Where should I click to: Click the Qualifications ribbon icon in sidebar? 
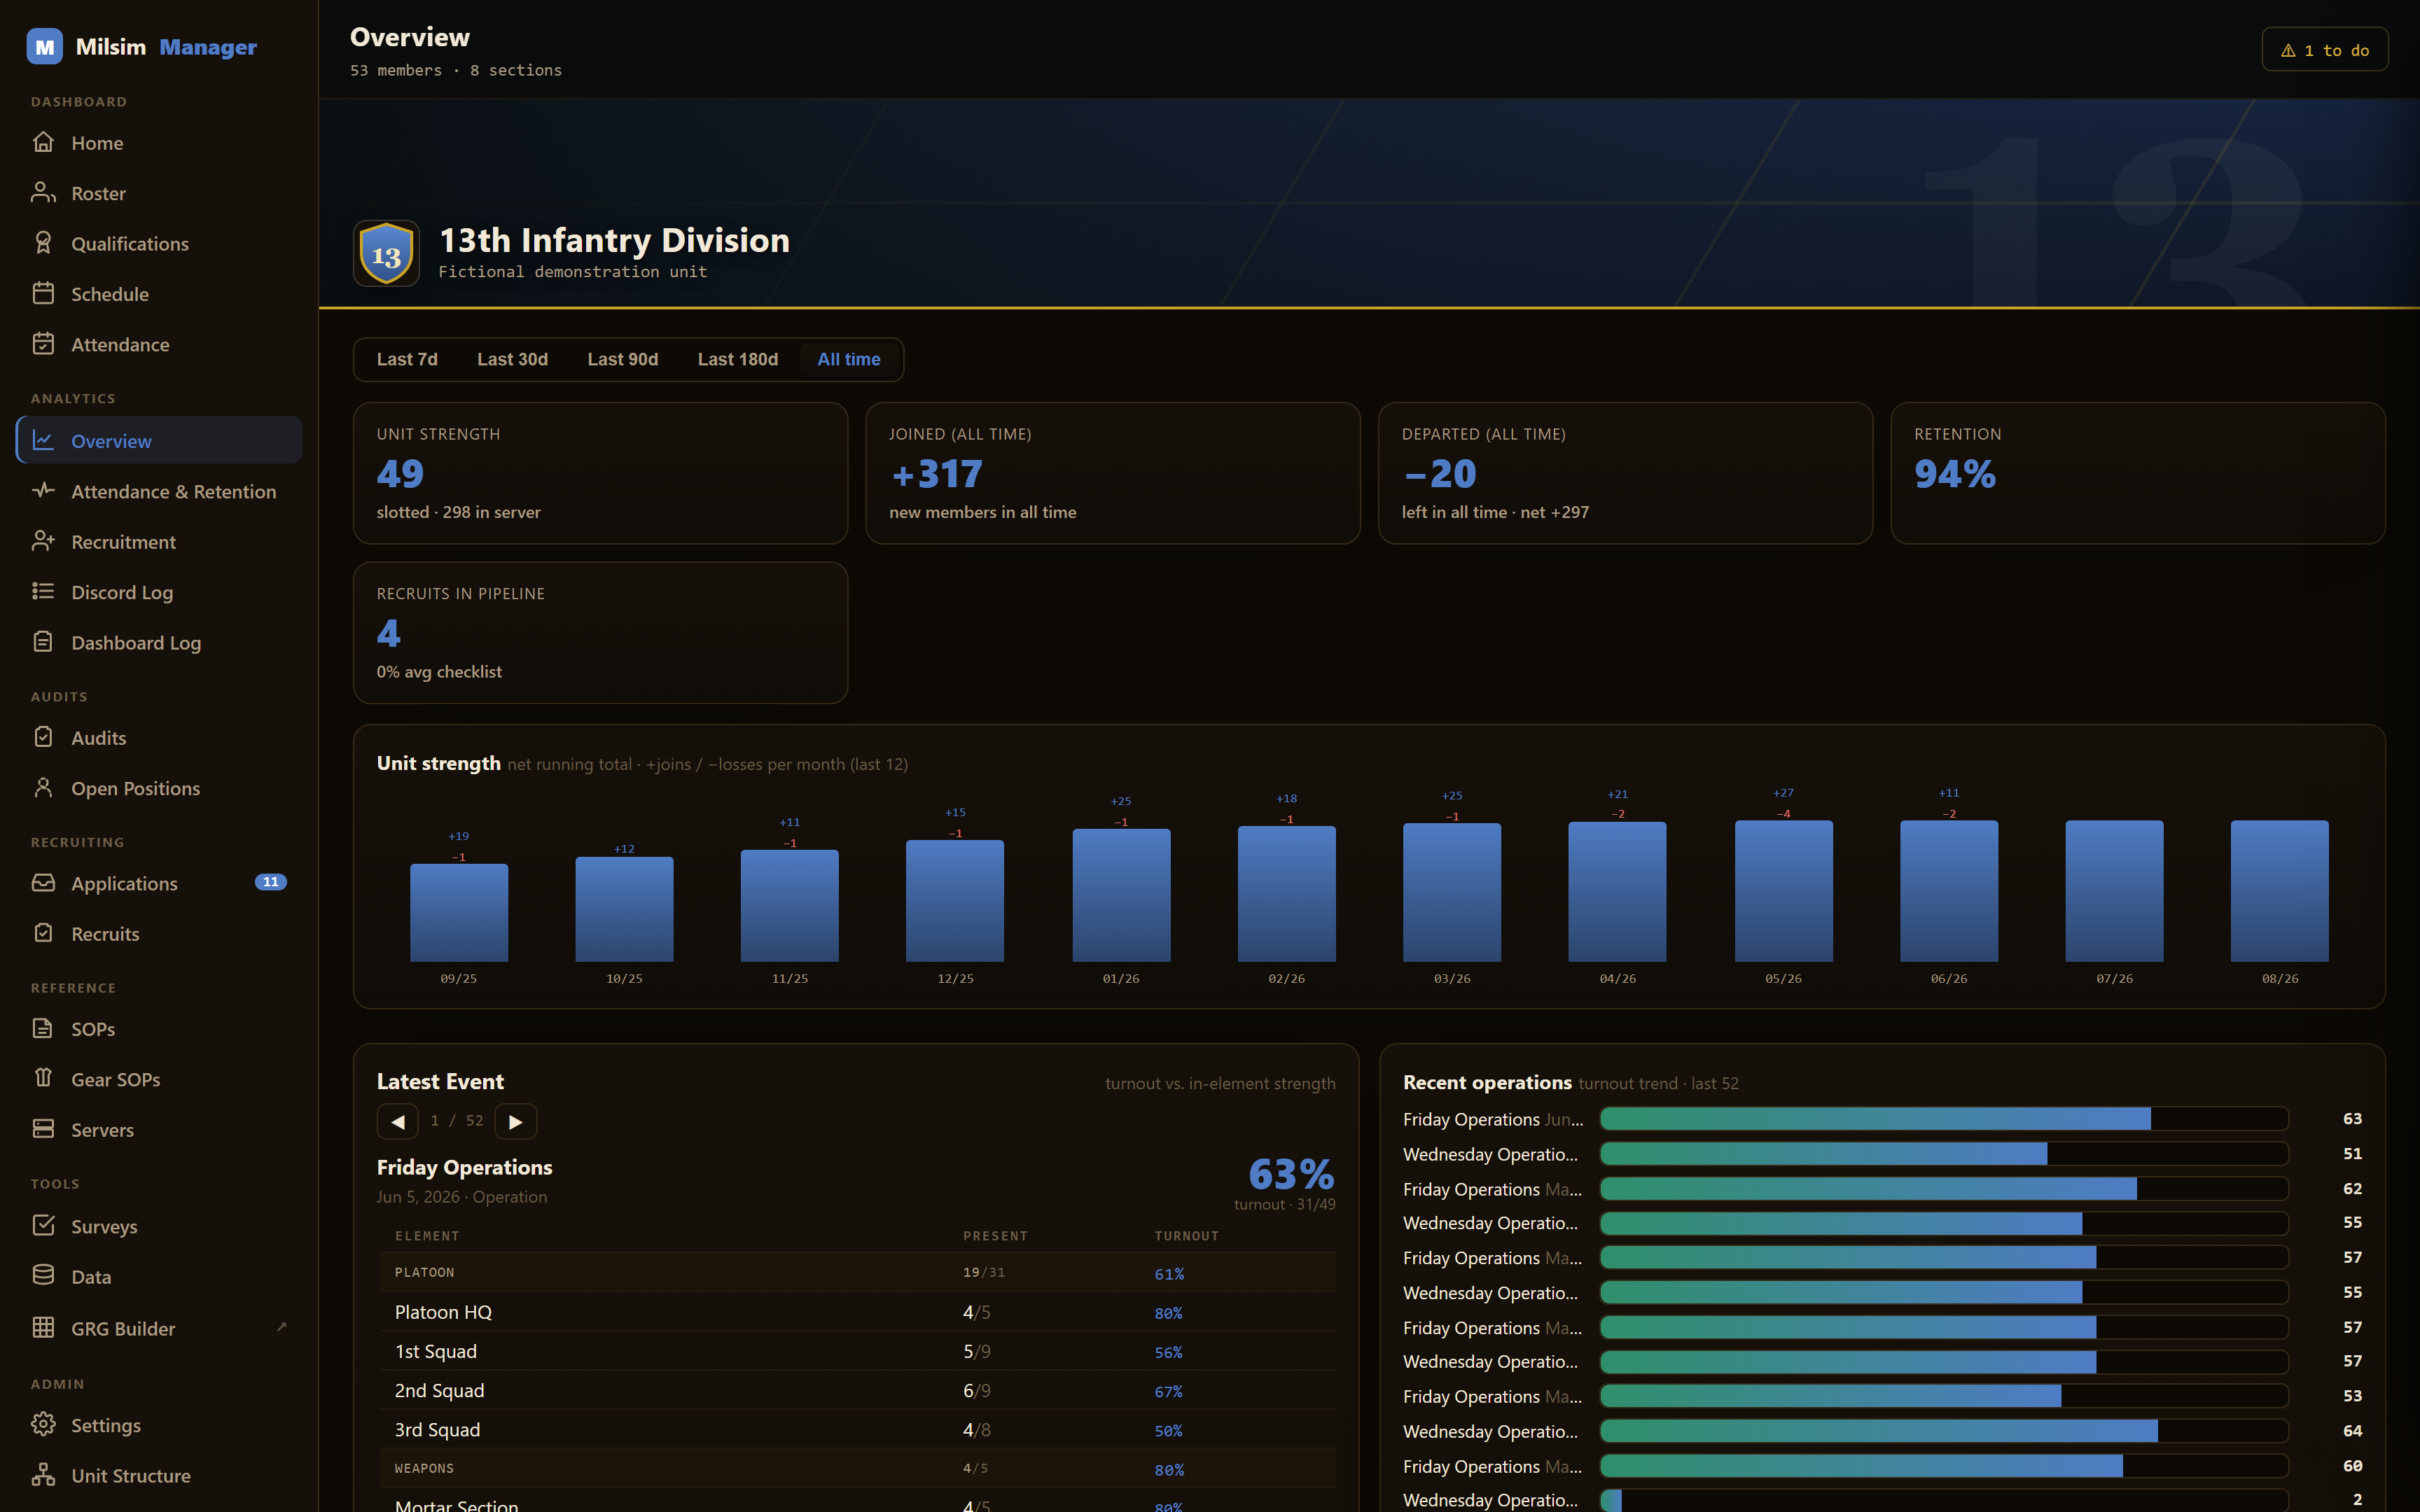43,243
